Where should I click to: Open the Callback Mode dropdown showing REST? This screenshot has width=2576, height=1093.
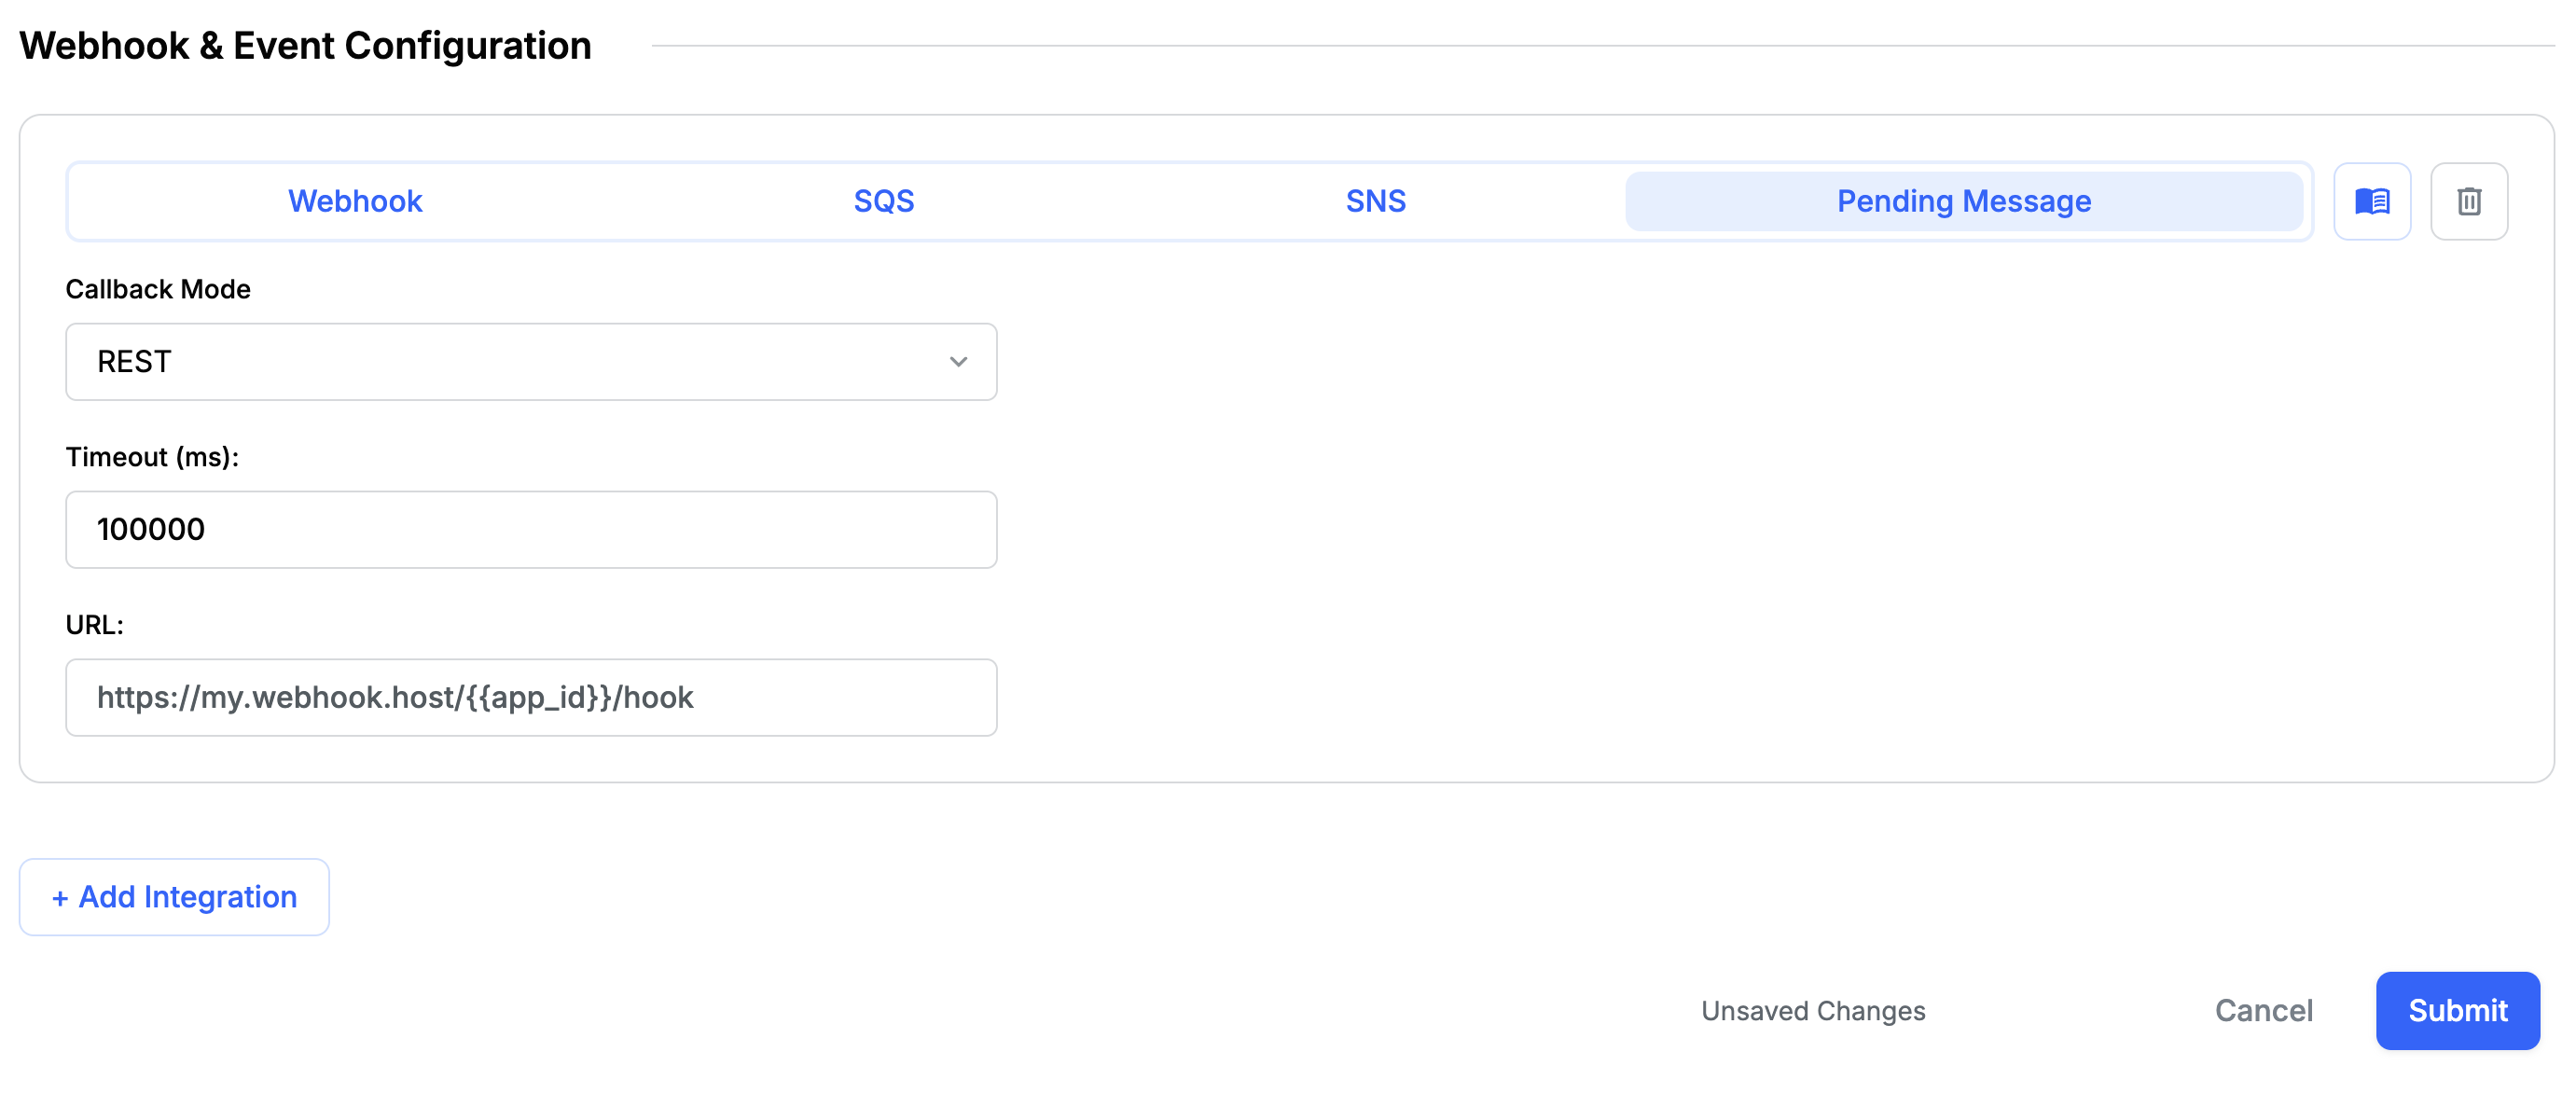click(x=530, y=361)
